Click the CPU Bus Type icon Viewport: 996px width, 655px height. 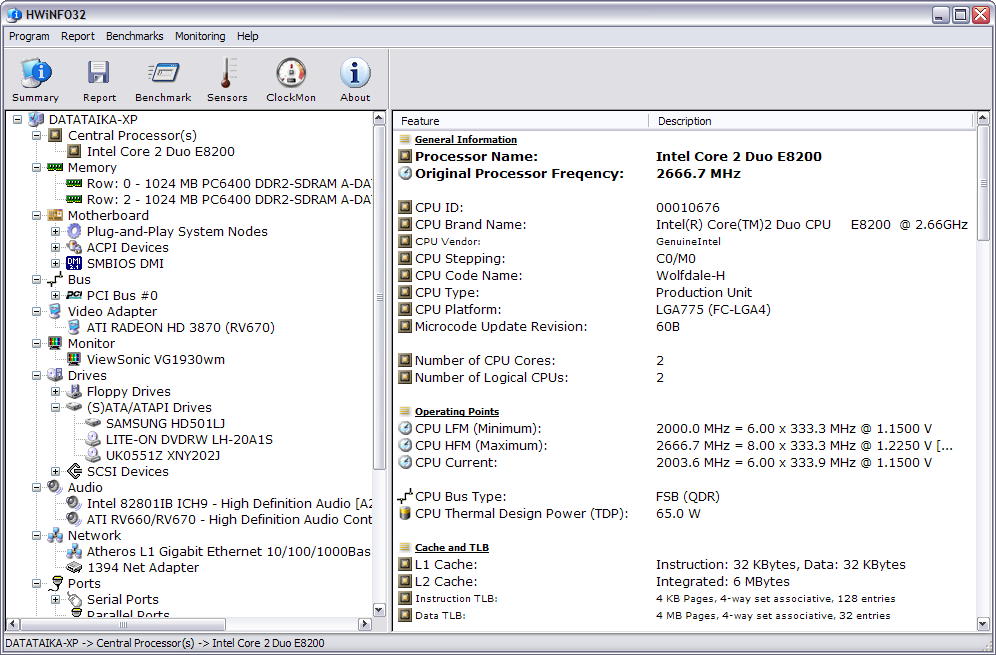(405, 496)
